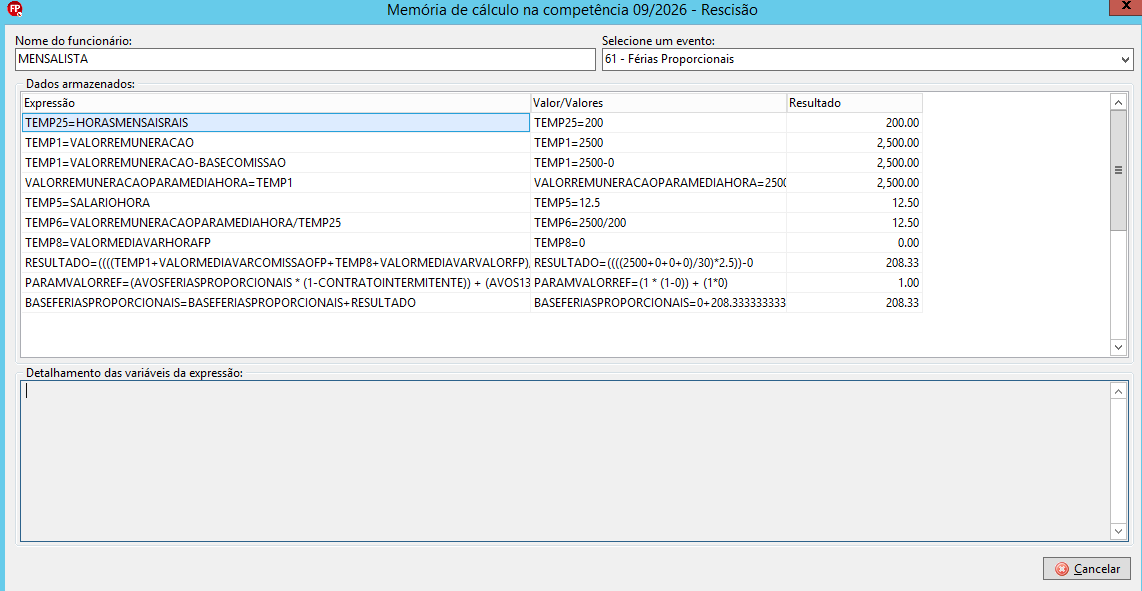1142x591 pixels.
Task: Click the value cell BASEFERIASPROPORCIONAIS=0+208.333
Action: [658, 302]
